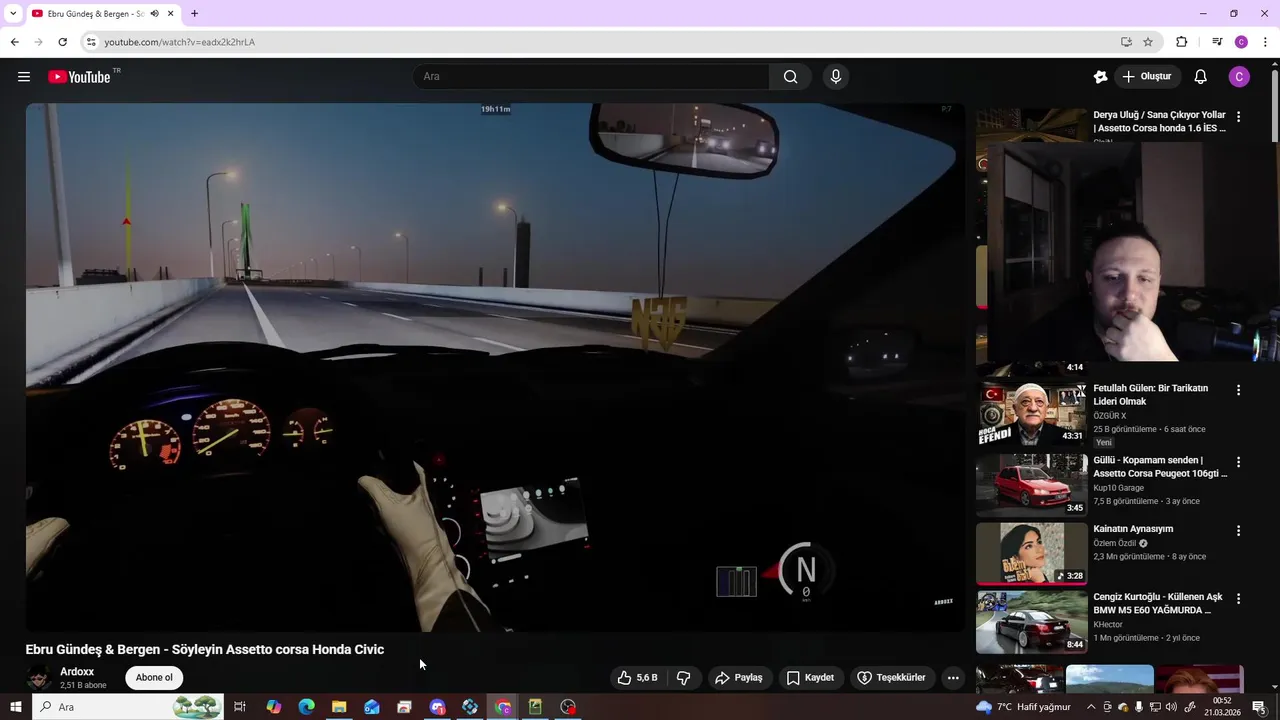The width and height of the screenshot is (1280, 720).
Task: Bookmark this page with the star icon
Action: (x=1148, y=42)
